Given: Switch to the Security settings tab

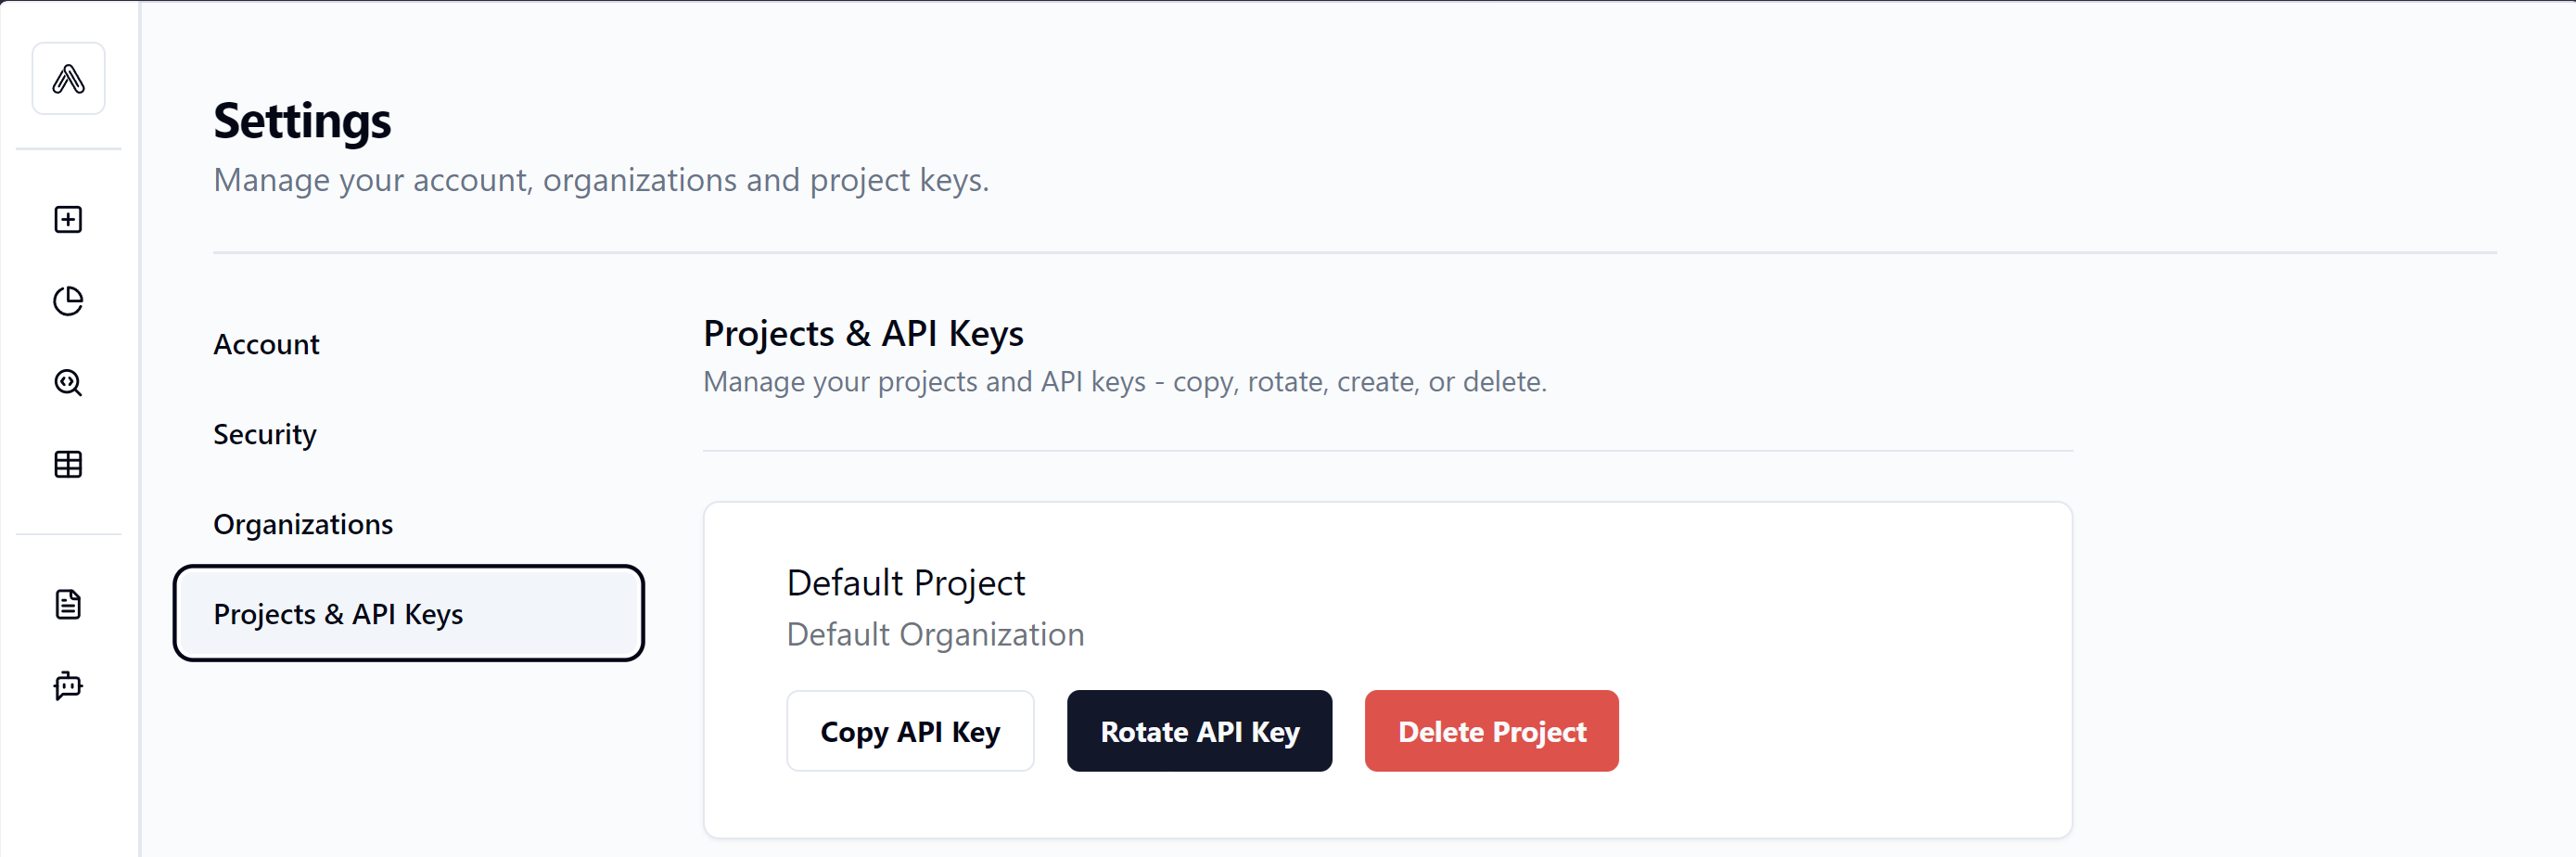Looking at the screenshot, I should coord(265,434).
